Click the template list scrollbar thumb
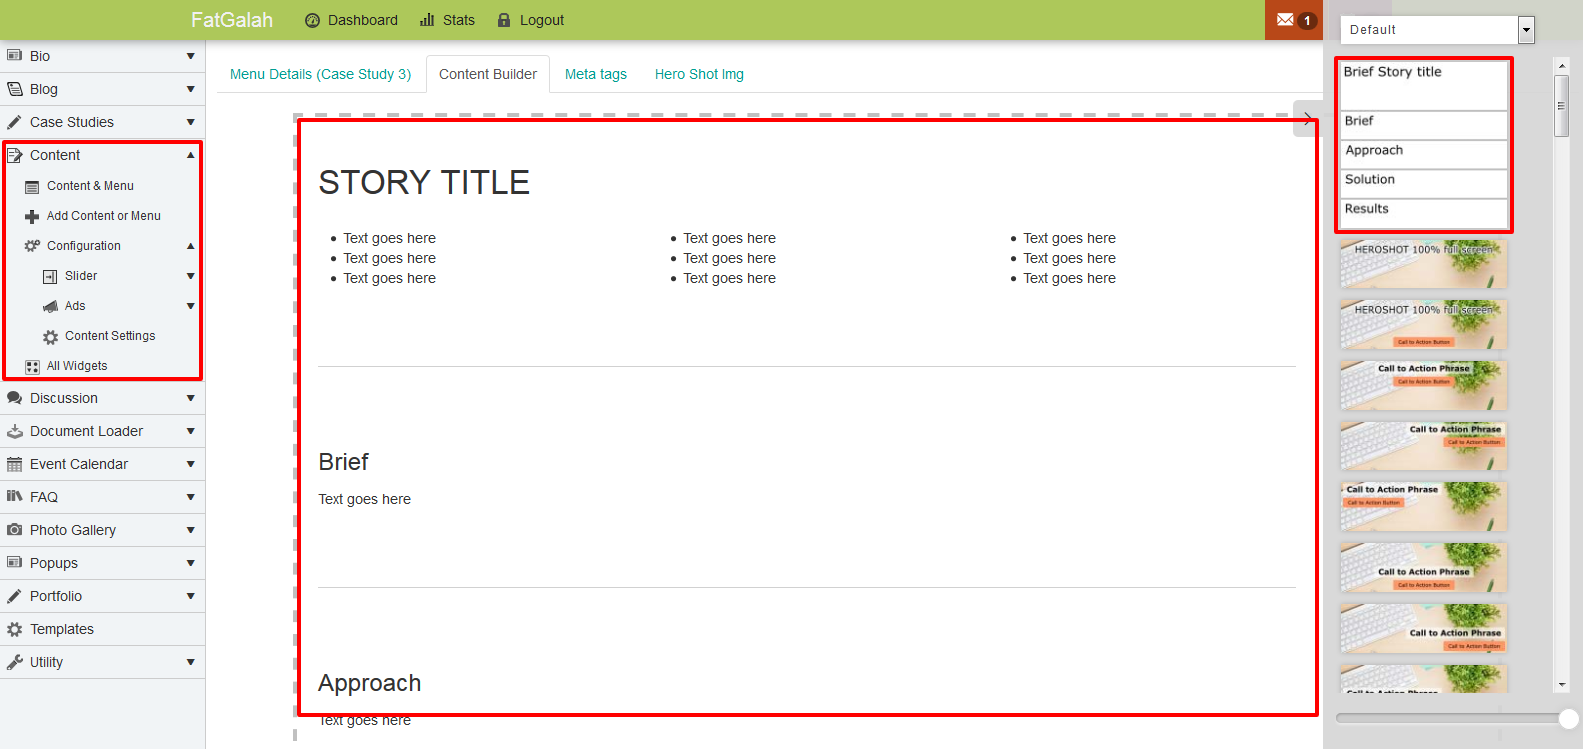 [1561, 106]
